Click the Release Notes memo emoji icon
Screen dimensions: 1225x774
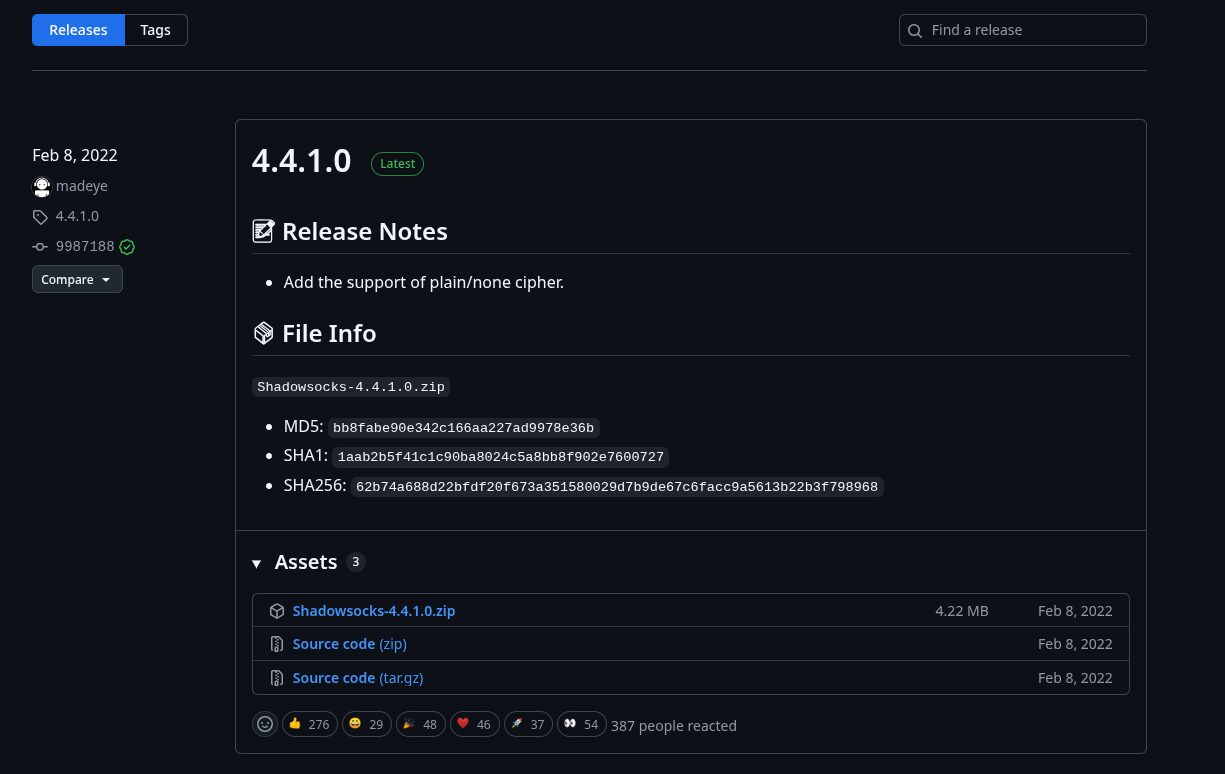[263, 231]
